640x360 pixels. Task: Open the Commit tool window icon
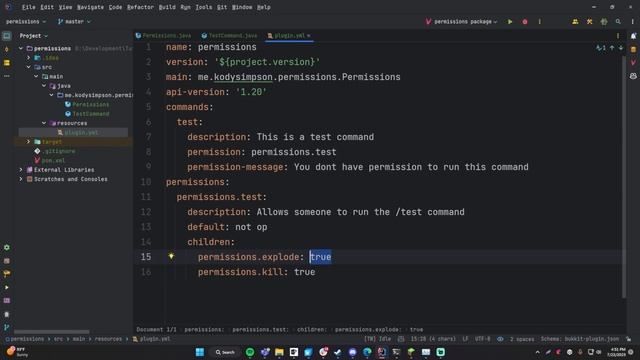coord(7,49)
